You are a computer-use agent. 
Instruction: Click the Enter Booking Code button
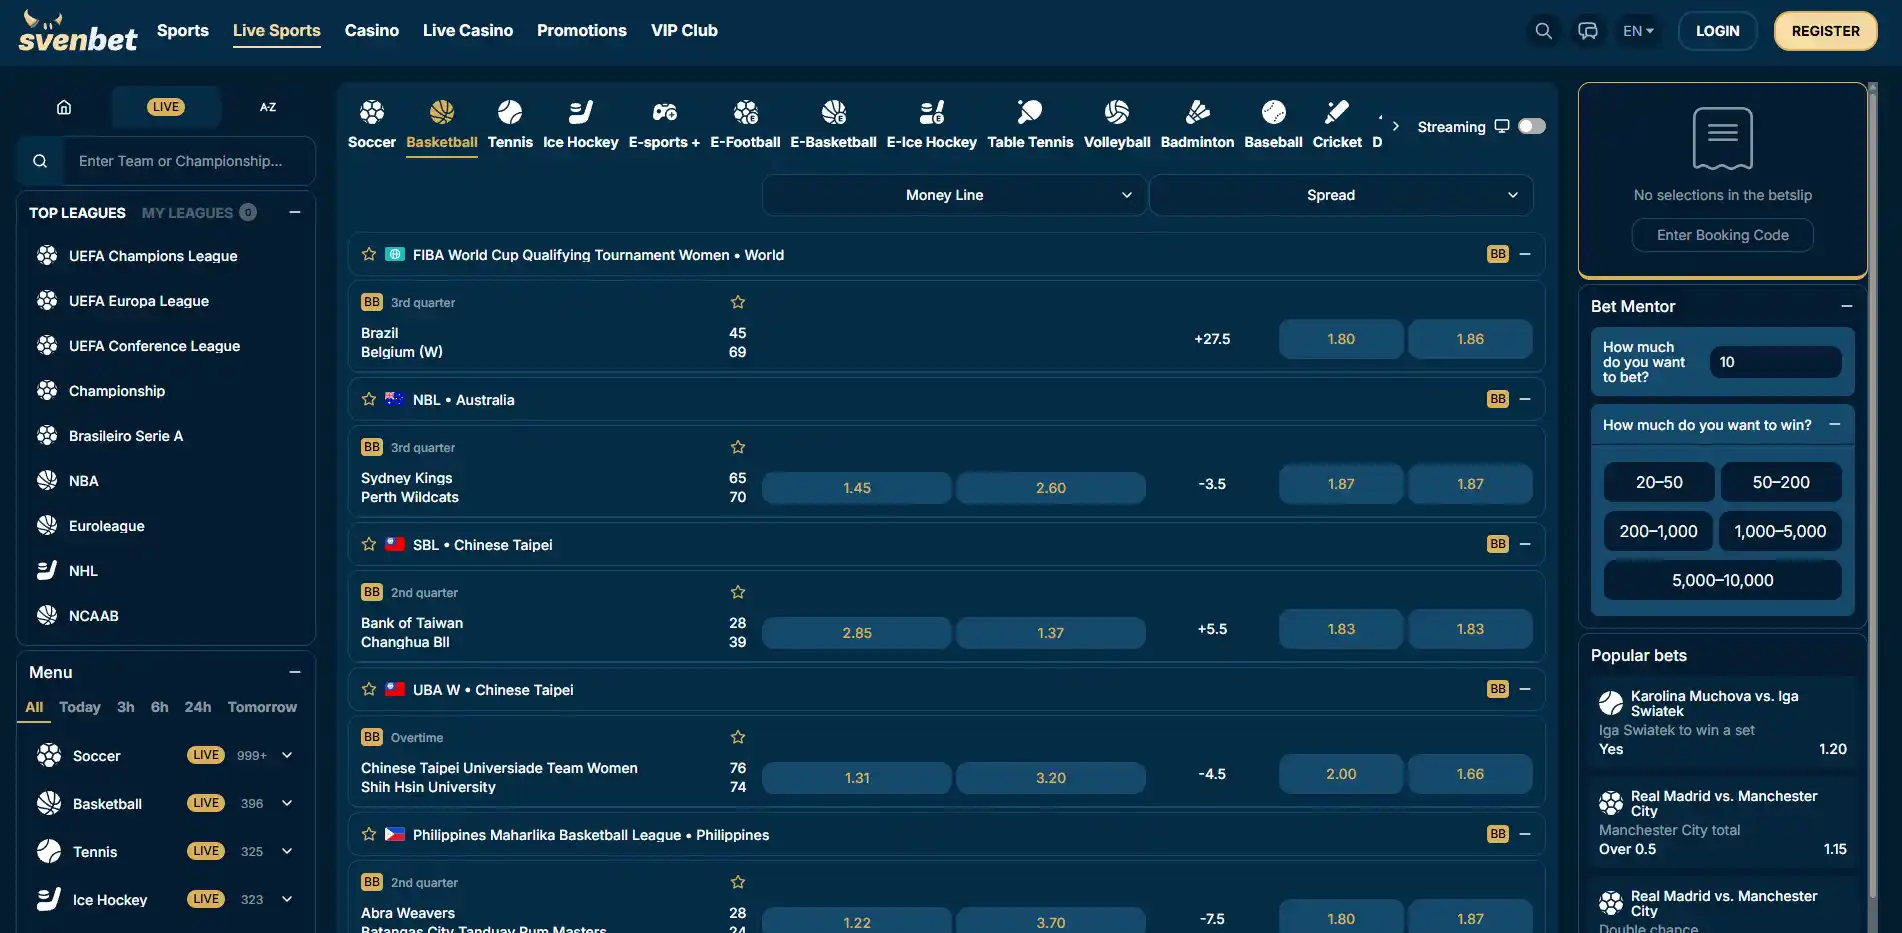click(1722, 235)
